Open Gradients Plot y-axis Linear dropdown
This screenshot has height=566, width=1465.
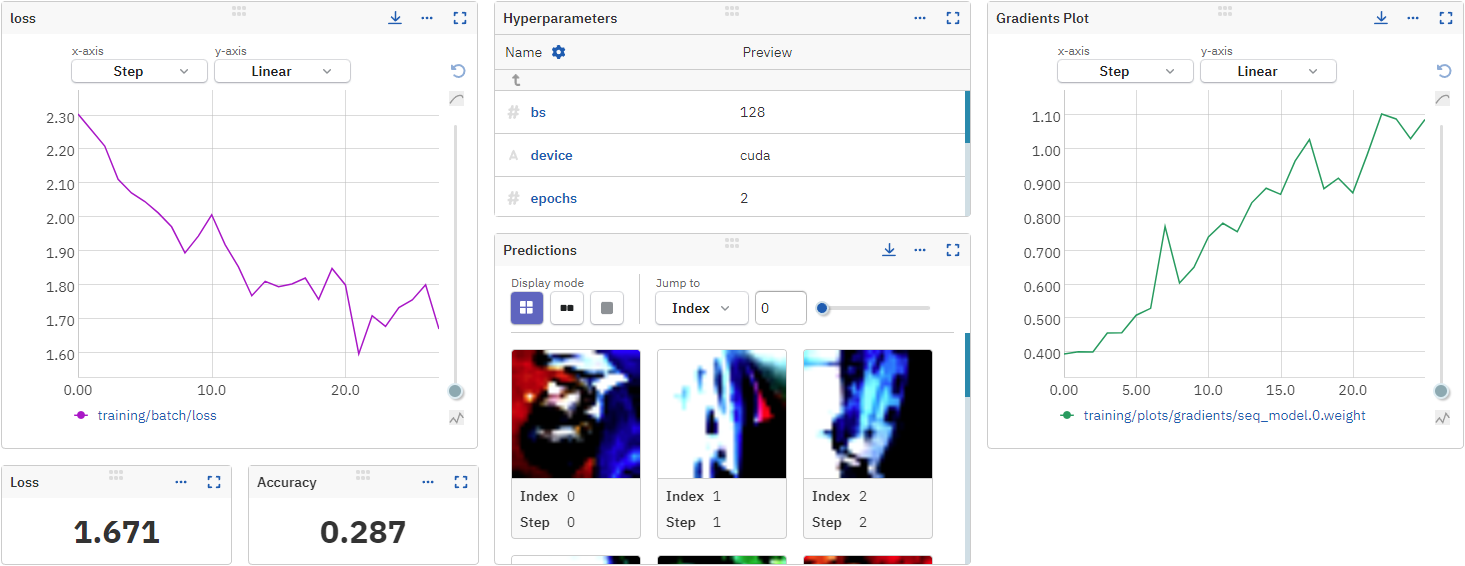[x=1268, y=71]
